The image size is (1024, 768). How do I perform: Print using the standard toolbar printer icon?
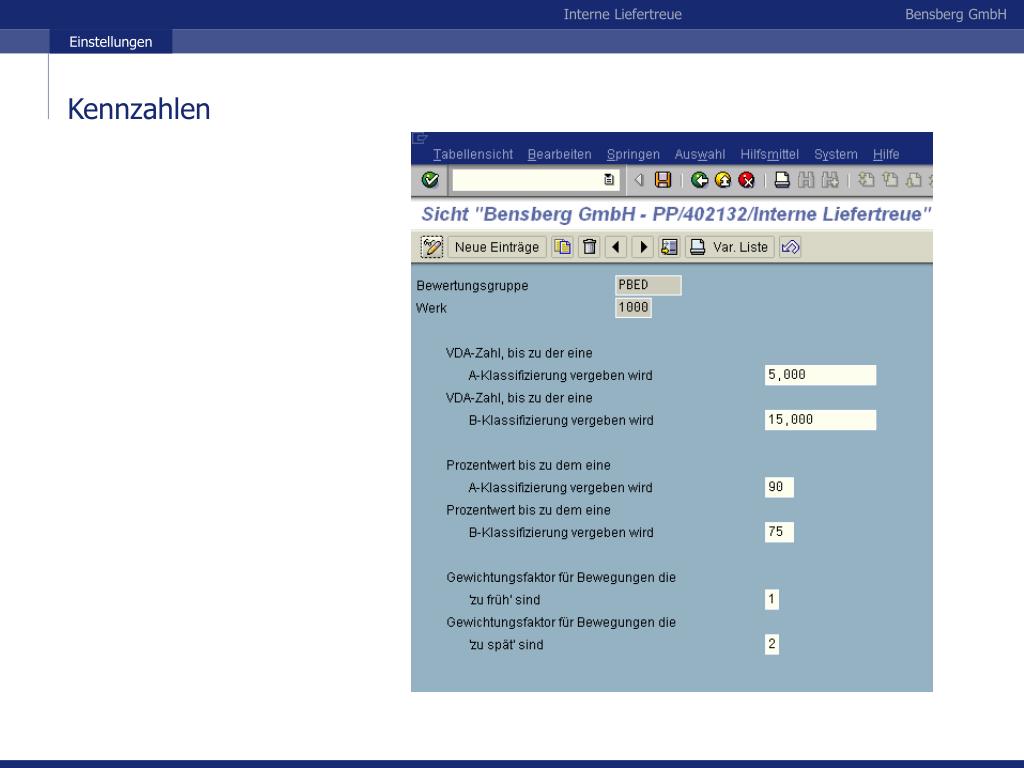point(782,180)
